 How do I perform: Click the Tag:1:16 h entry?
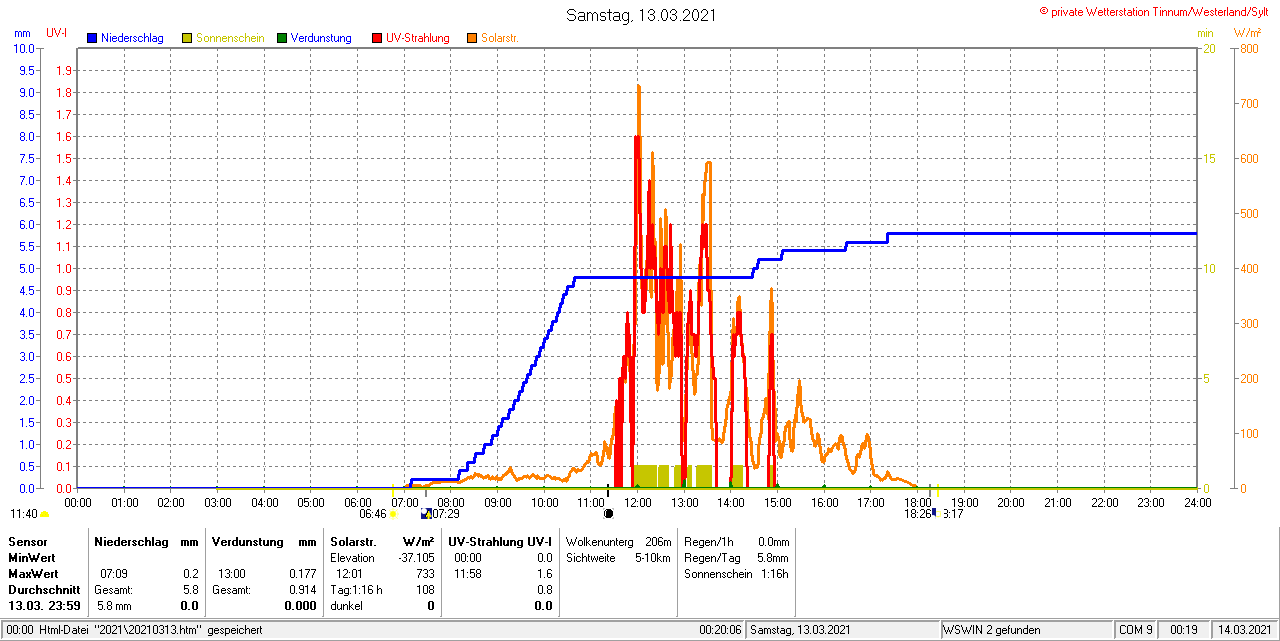pos(356,590)
